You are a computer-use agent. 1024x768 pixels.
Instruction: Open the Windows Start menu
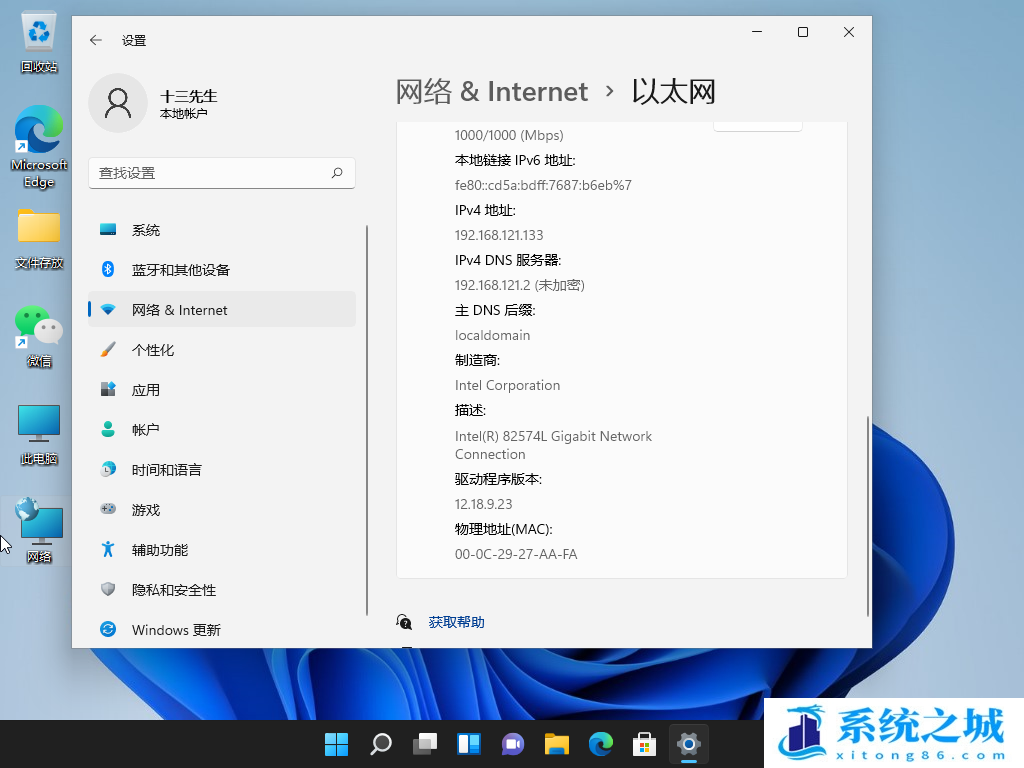pyautogui.click(x=337, y=744)
